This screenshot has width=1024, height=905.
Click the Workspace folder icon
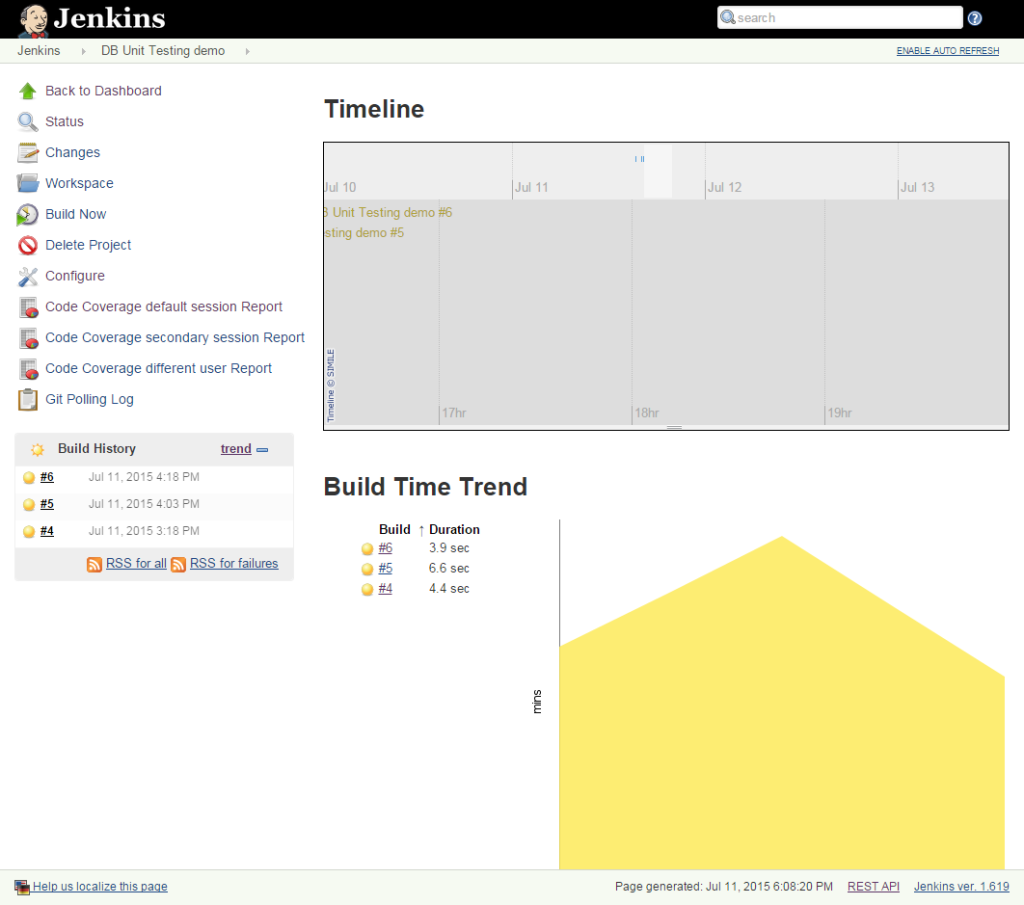27,183
